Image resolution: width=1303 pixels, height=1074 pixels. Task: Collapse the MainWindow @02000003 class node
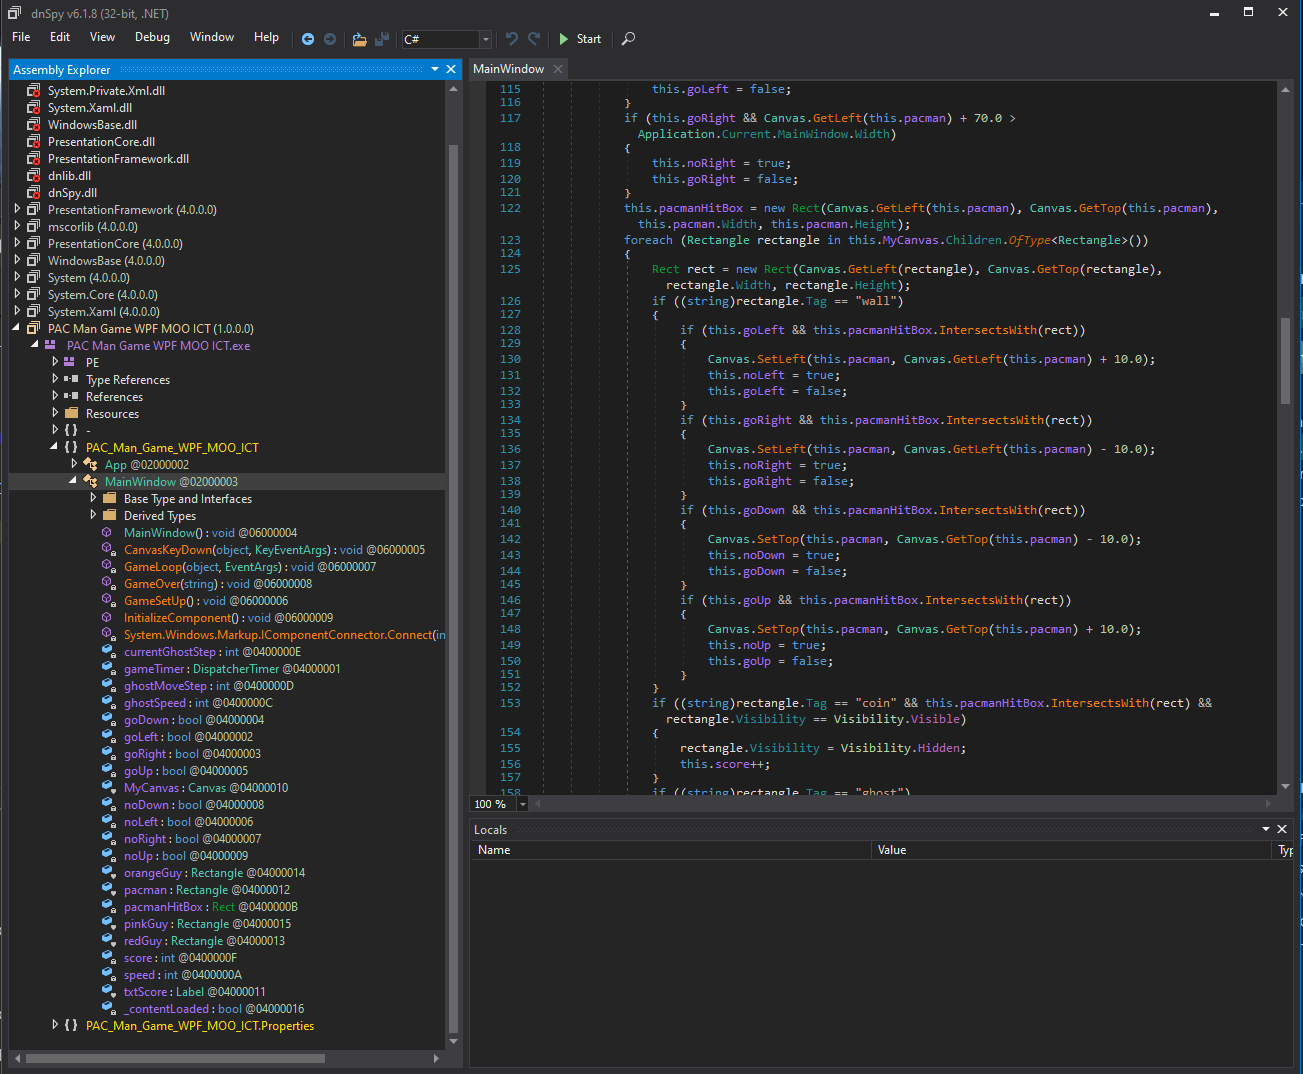[x=73, y=481]
